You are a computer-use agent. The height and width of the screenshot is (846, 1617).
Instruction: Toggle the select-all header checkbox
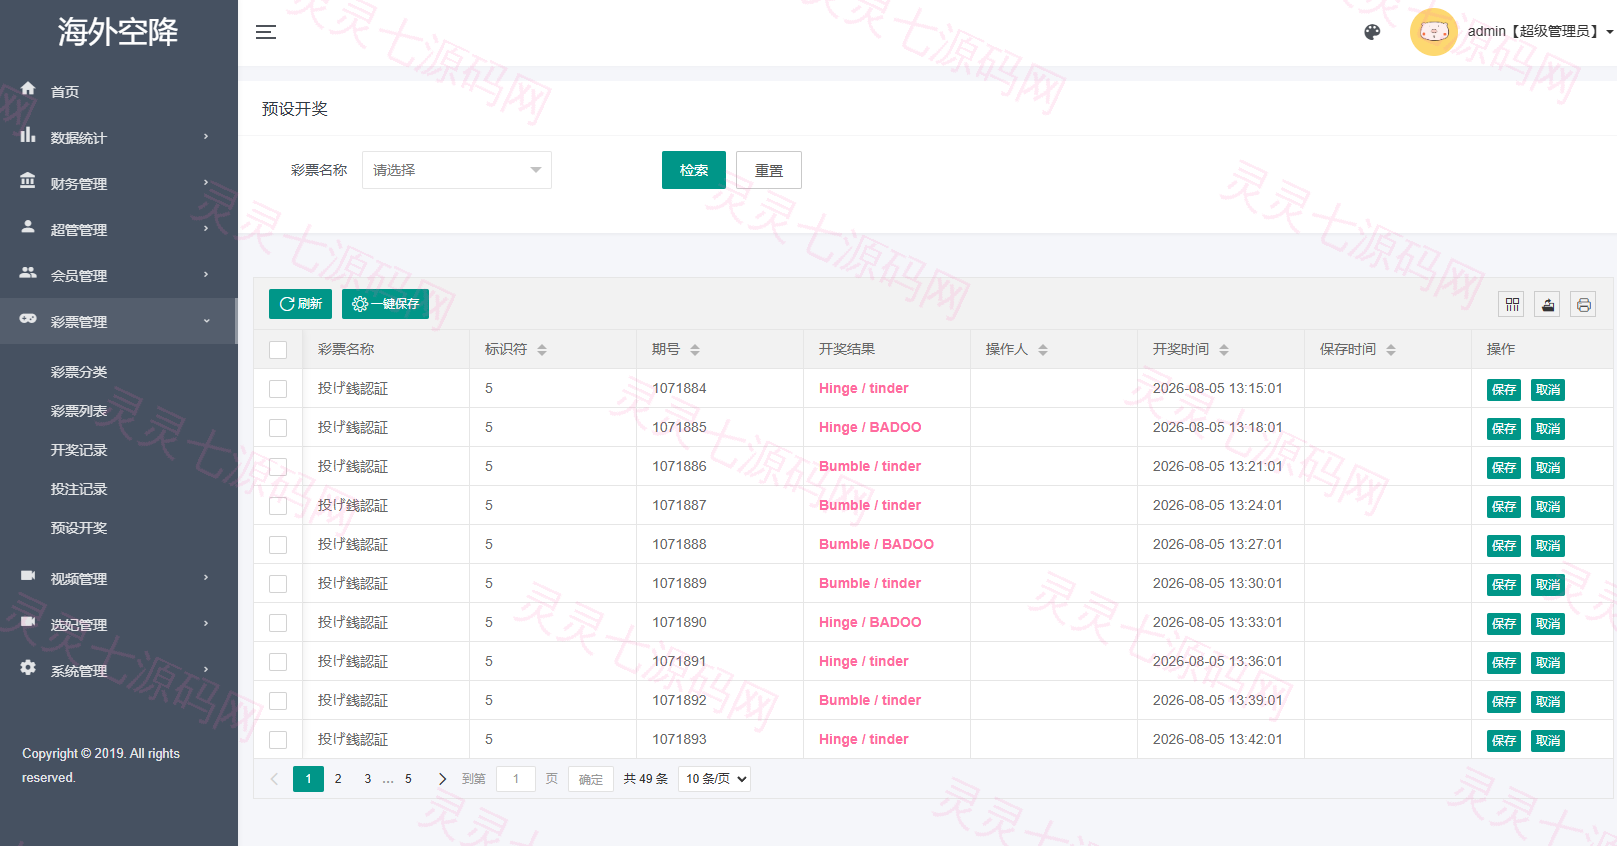coord(278,350)
